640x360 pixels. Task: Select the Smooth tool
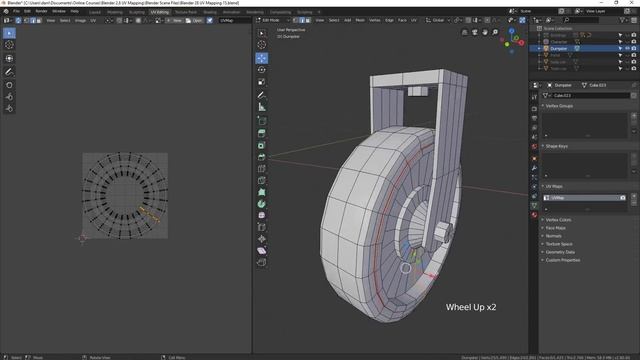[262, 215]
